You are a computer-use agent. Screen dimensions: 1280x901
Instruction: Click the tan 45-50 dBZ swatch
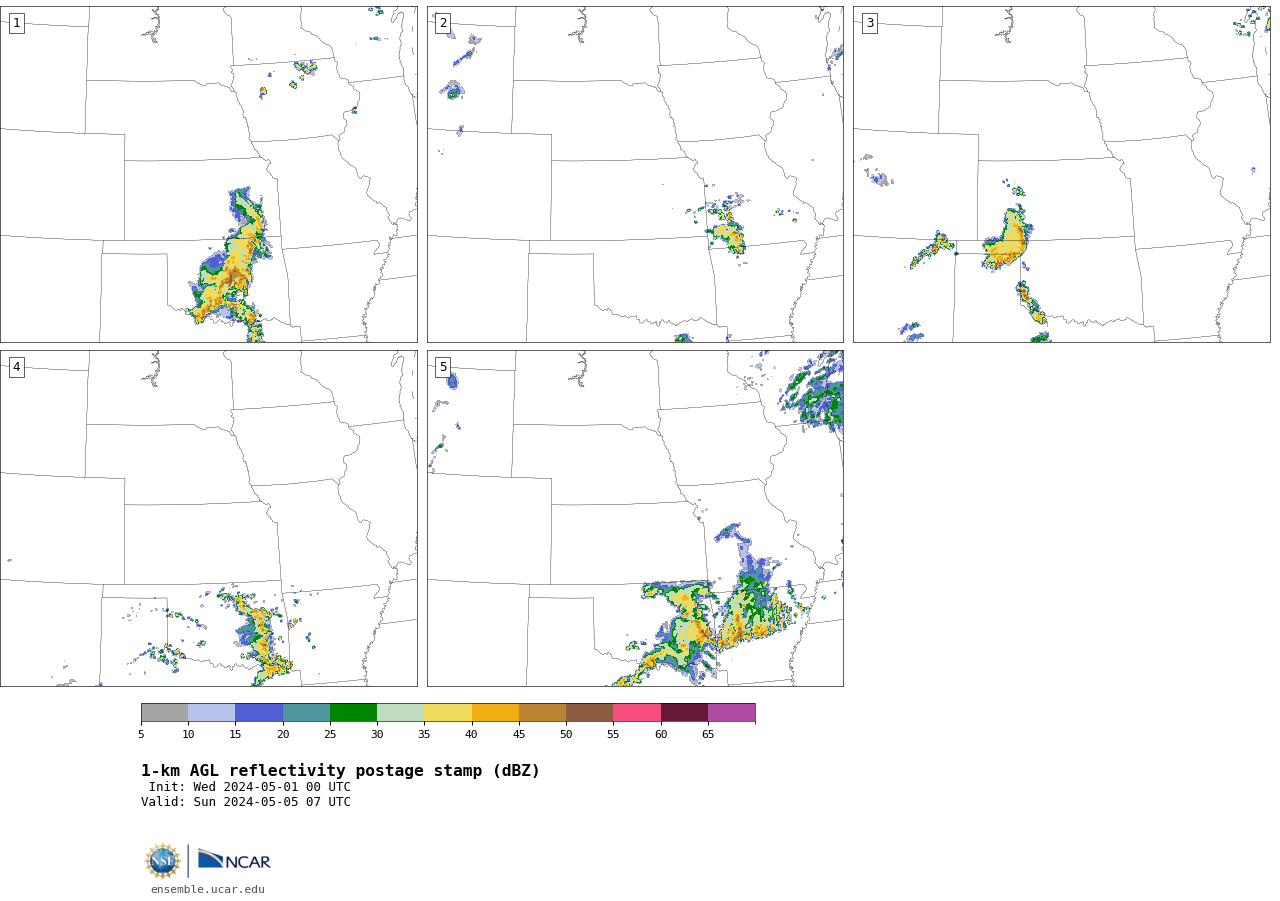pyautogui.click(x=542, y=713)
